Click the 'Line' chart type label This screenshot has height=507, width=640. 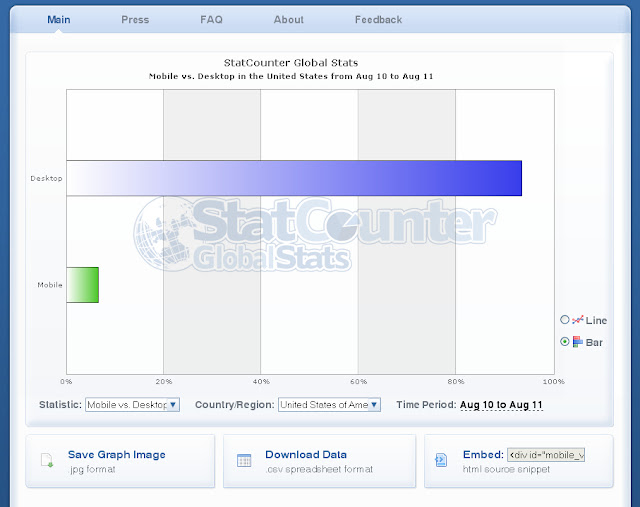pos(596,320)
